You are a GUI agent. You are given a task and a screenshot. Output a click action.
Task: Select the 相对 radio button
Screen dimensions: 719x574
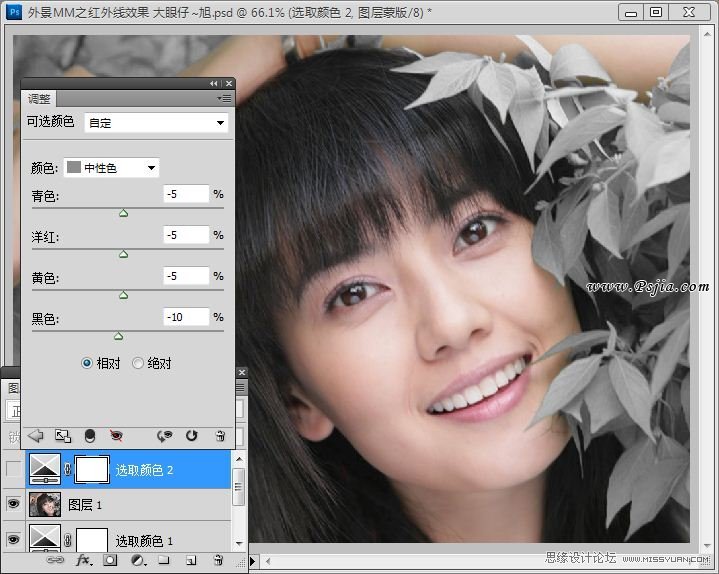[87, 364]
